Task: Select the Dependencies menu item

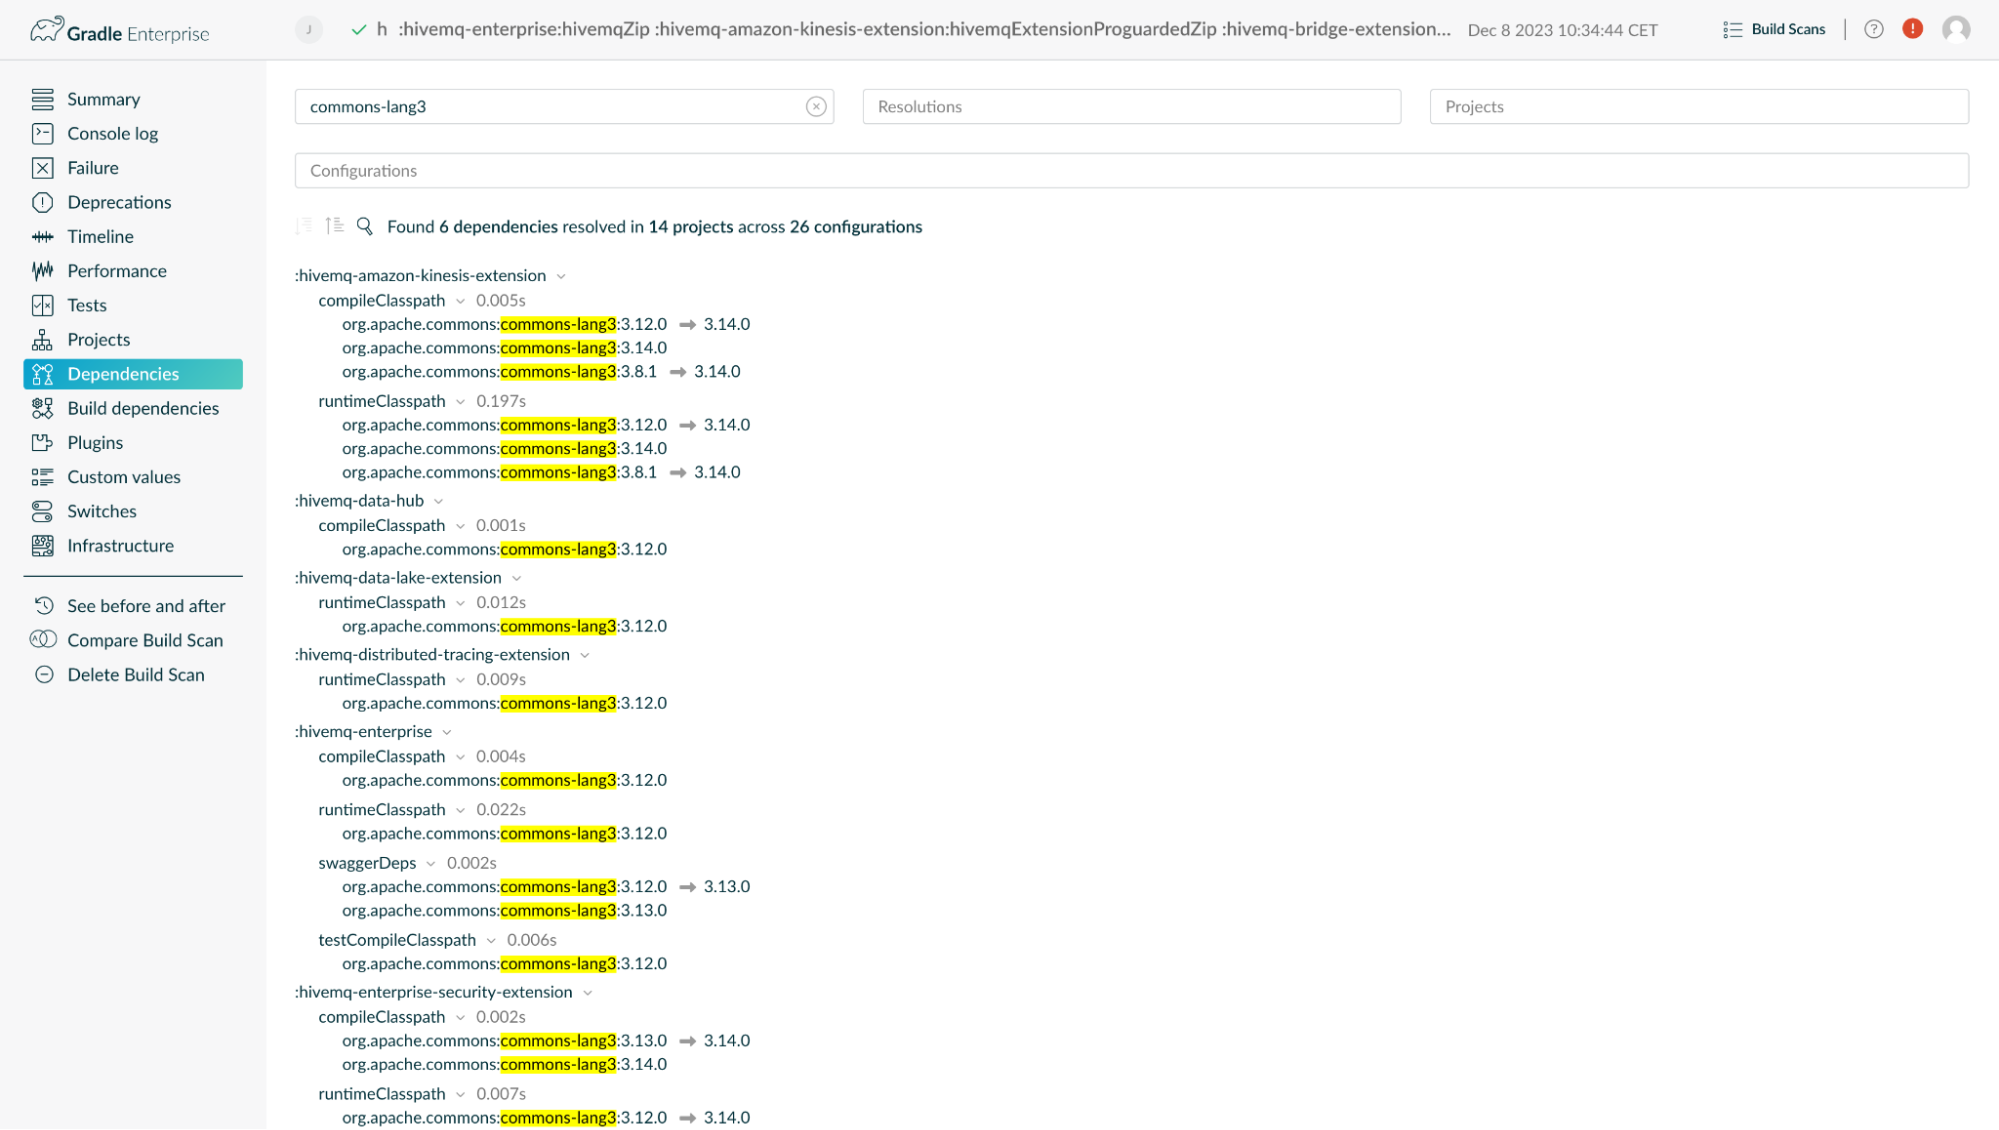Action: coord(133,374)
